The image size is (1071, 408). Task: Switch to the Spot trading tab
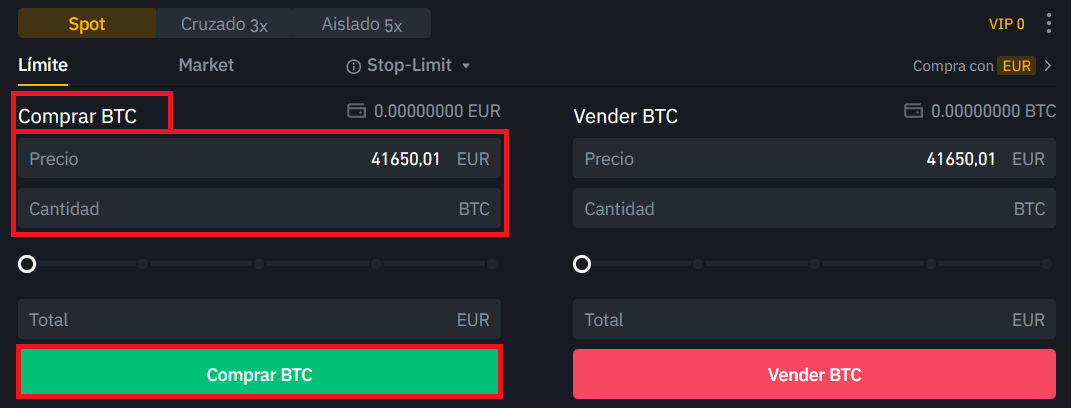pos(87,23)
